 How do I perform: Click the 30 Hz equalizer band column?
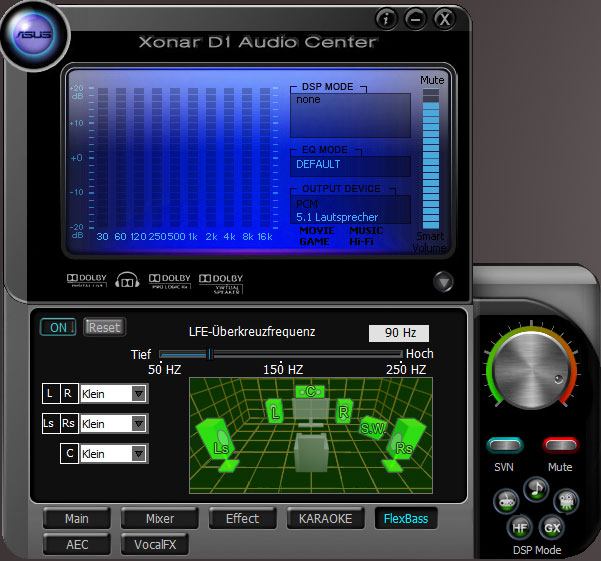click(103, 158)
